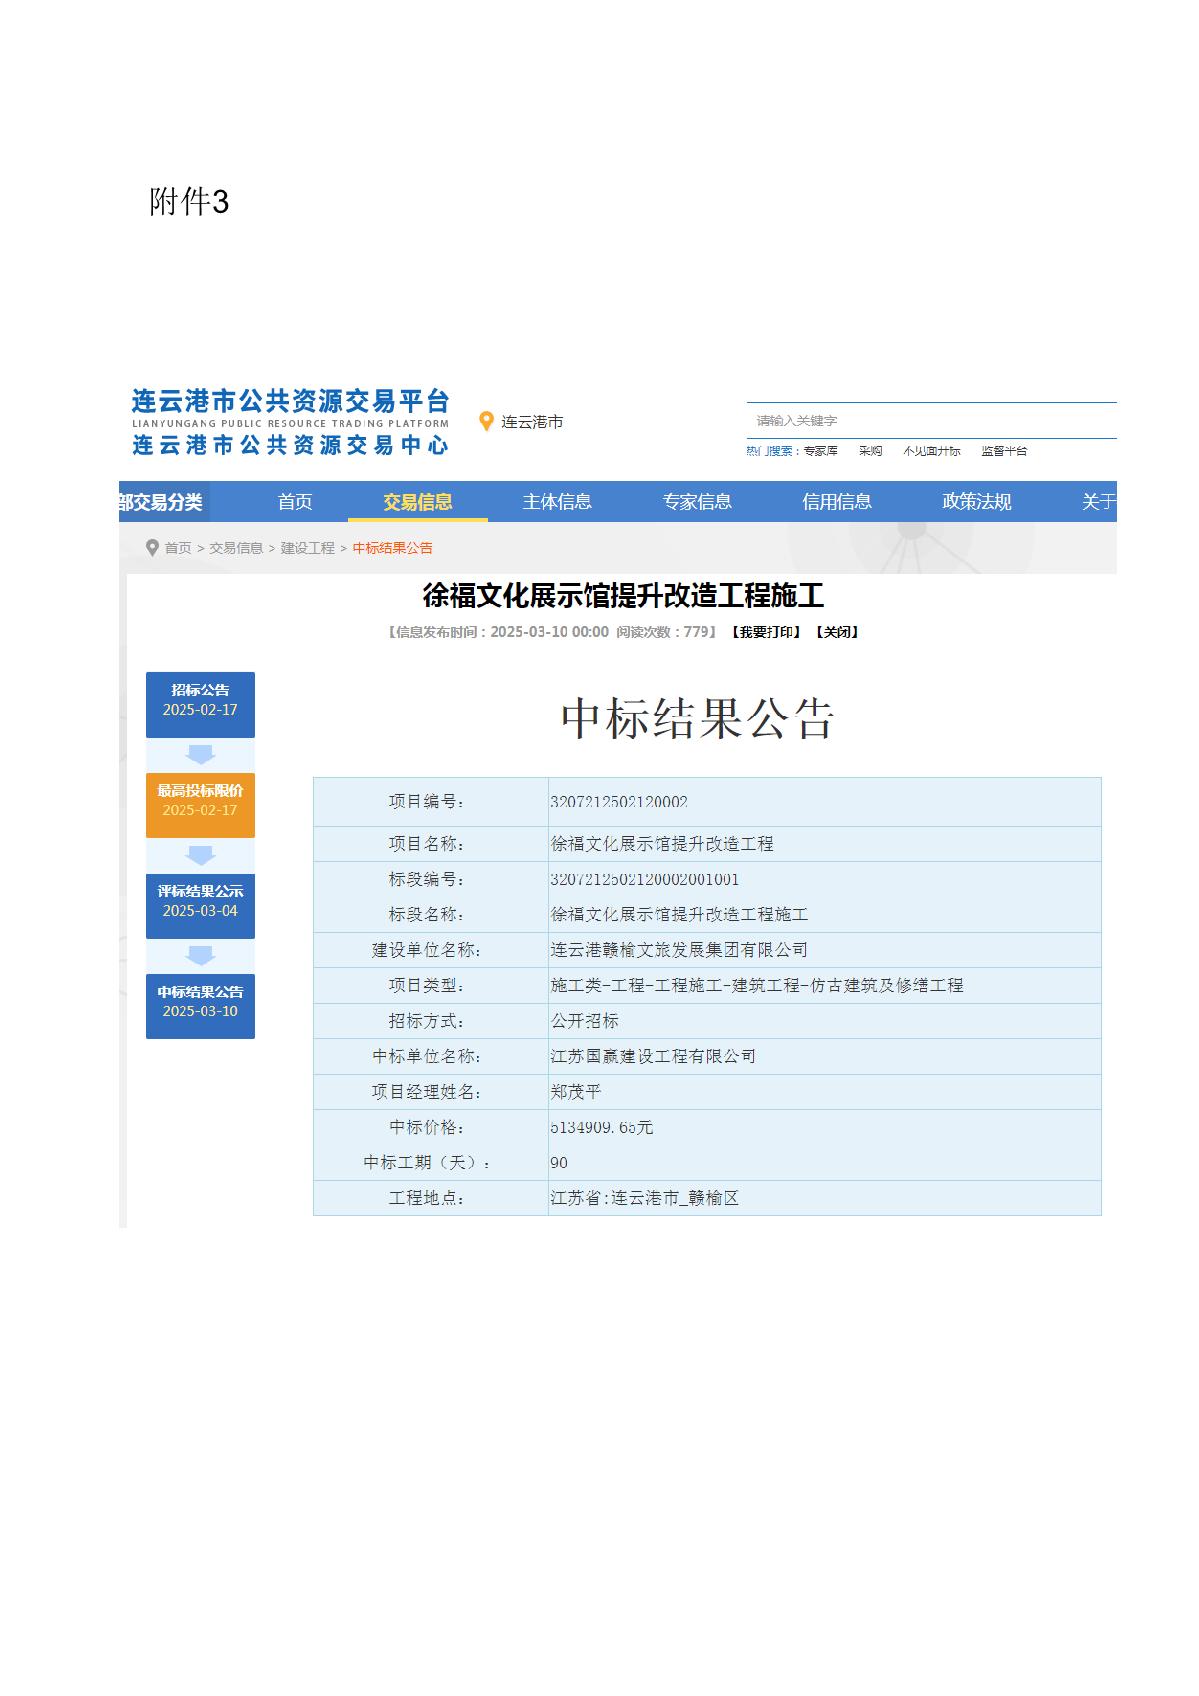Click the project type value starting 施工类-工程
The image size is (1199, 1696).
[757, 986]
